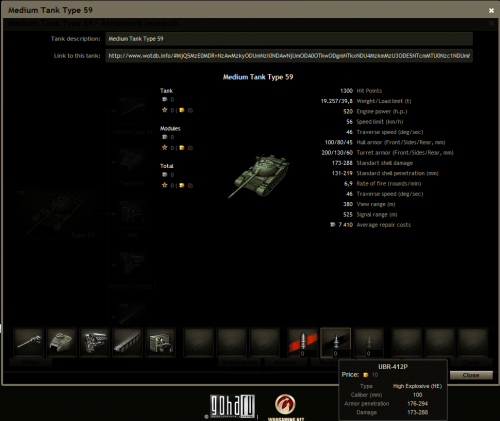Click the 'Standard shell penetration (mm)' label

(397, 173)
